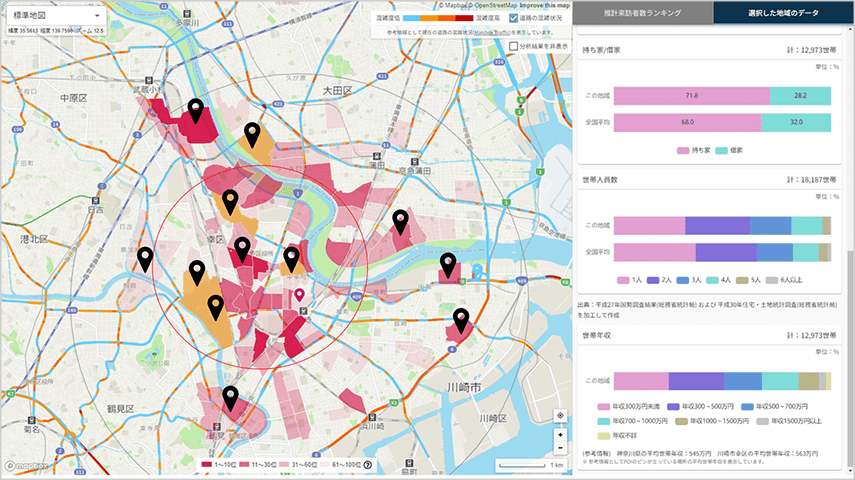Click the map zoom in plus button

point(560,435)
